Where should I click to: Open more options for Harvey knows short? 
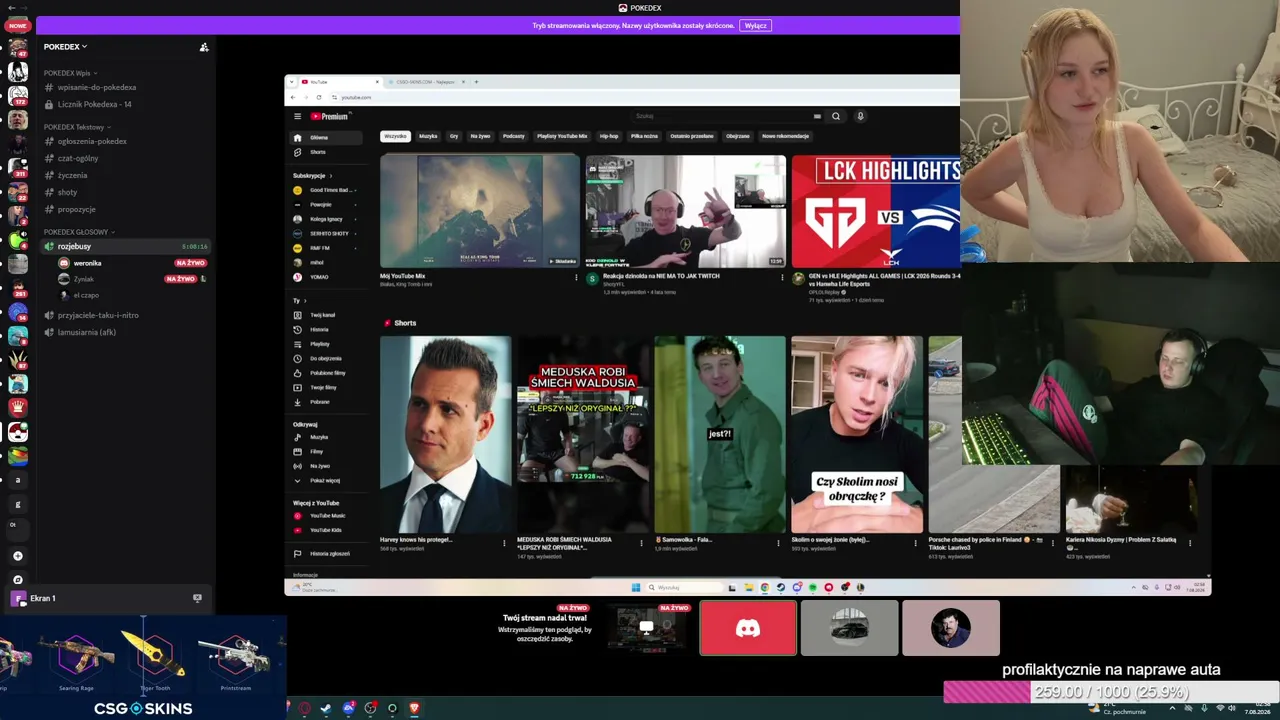(504, 543)
